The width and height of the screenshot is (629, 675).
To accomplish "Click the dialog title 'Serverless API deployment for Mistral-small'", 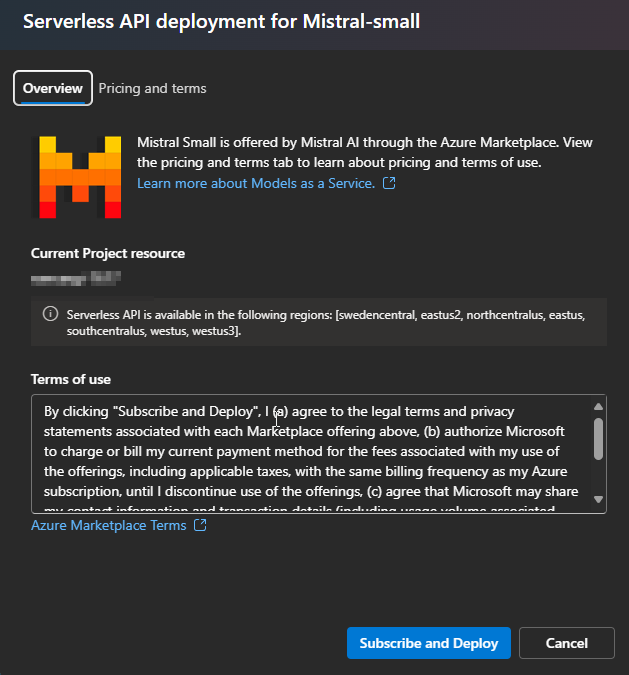I will pyautogui.click(x=221, y=22).
